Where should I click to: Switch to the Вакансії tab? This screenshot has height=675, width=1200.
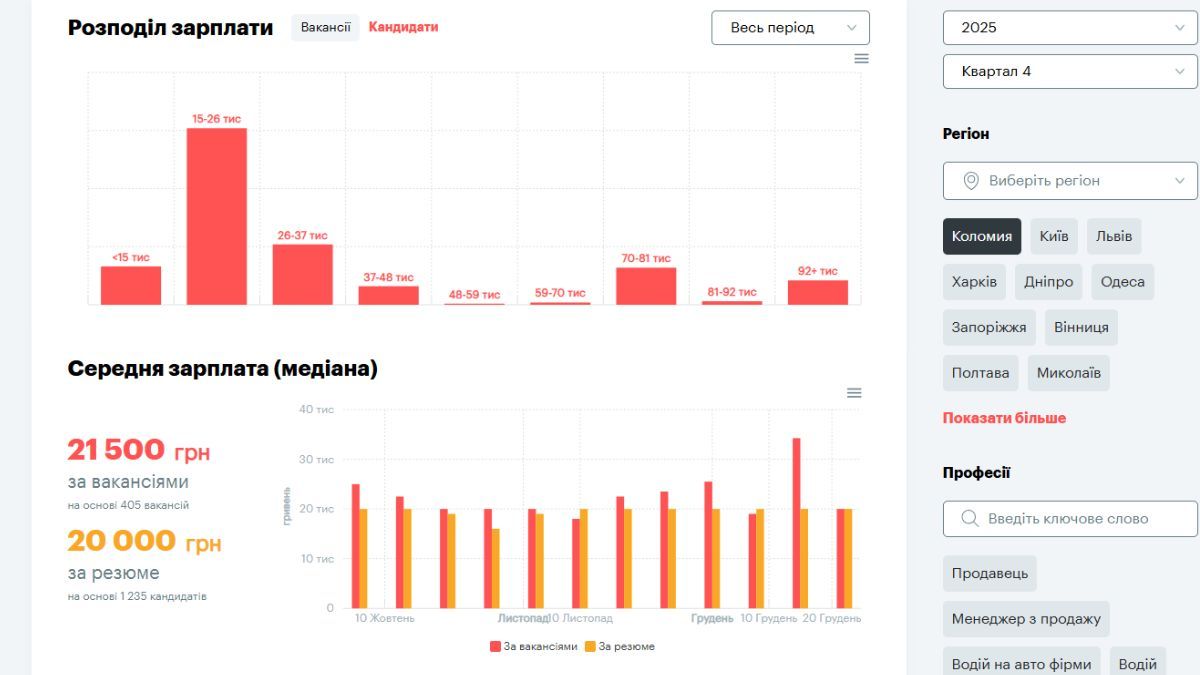[x=325, y=28]
